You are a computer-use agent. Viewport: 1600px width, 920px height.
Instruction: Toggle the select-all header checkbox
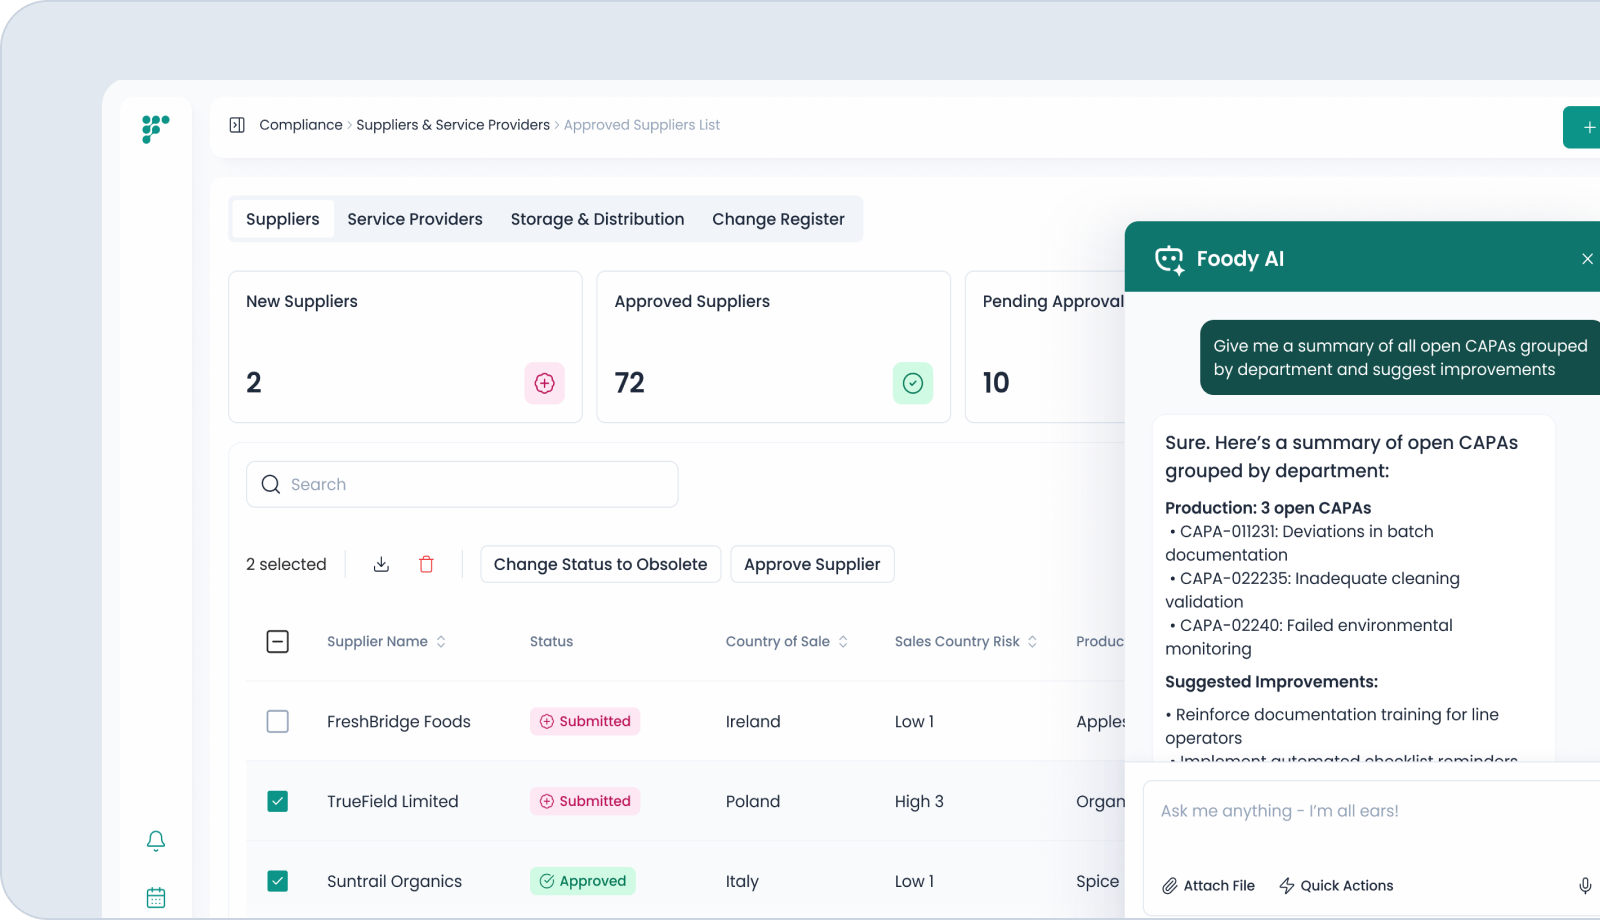click(278, 641)
